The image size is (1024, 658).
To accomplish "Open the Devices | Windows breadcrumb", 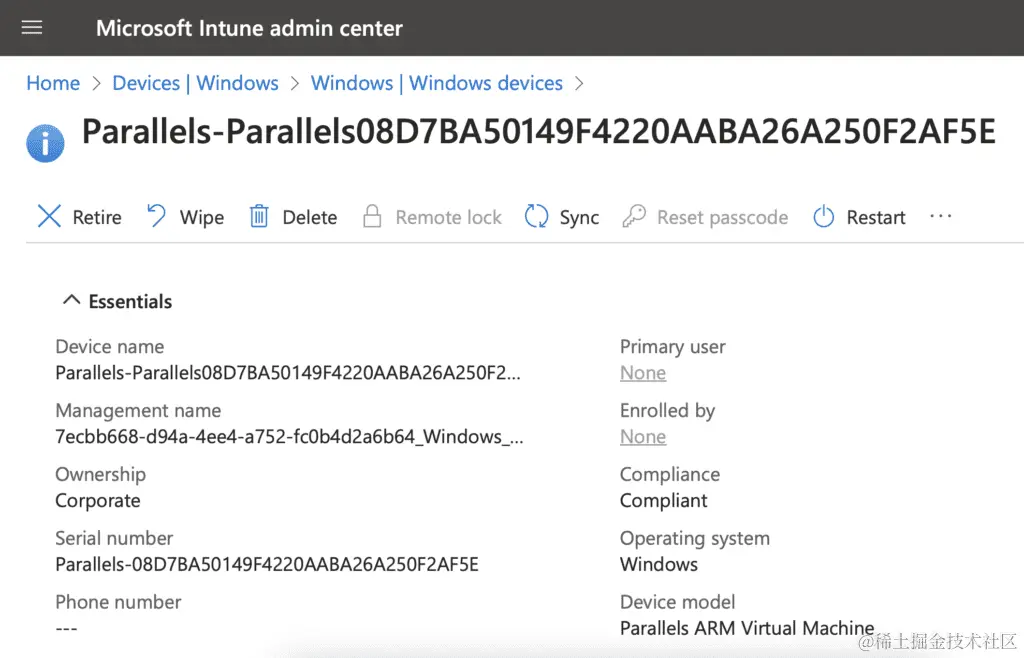I will click(x=195, y=83).
